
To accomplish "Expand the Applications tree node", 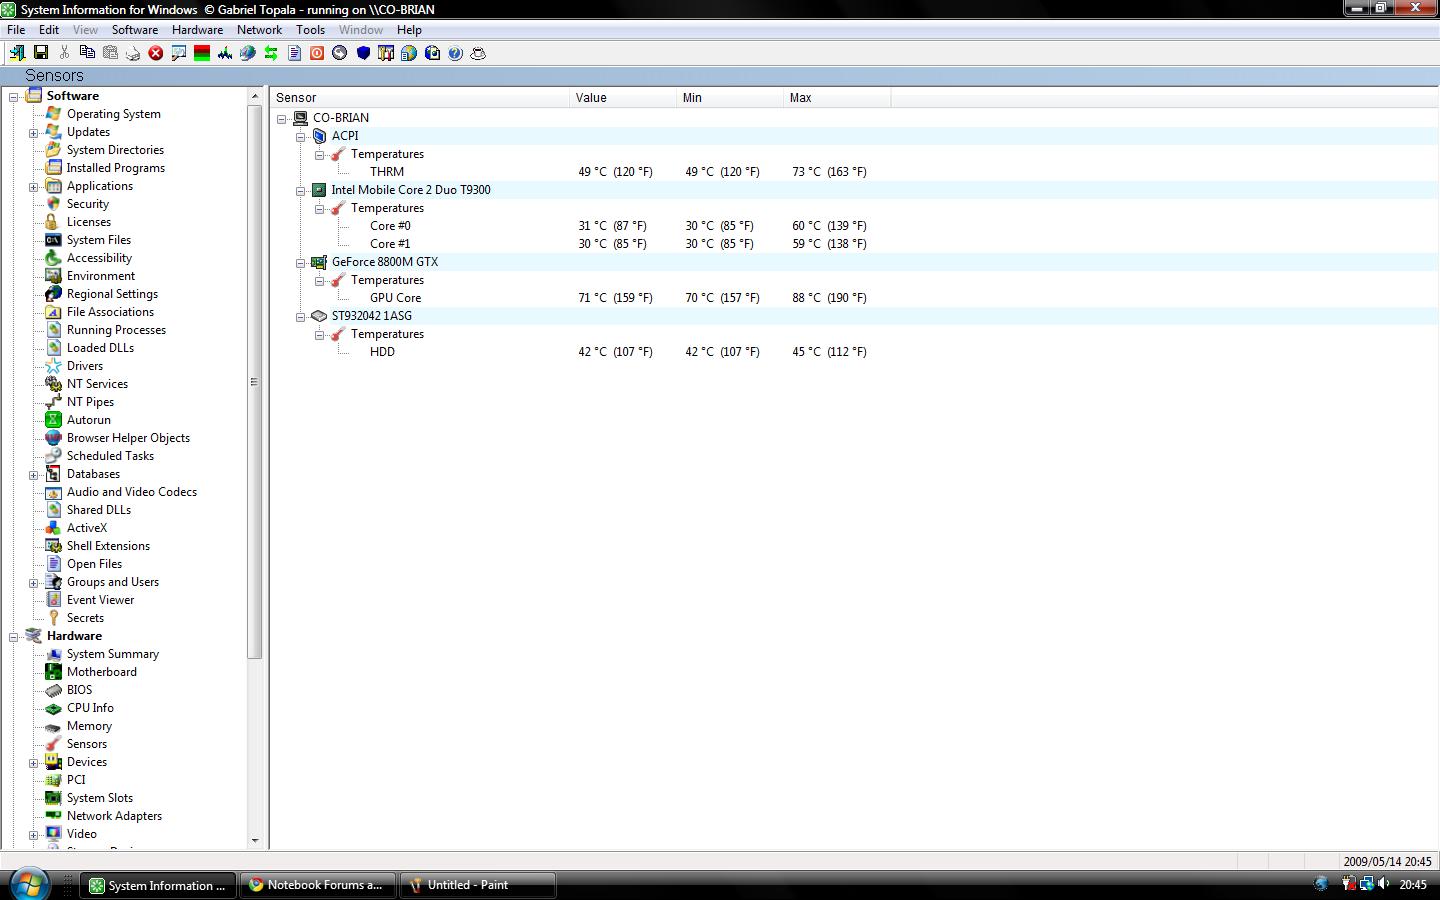I will 33,187.
